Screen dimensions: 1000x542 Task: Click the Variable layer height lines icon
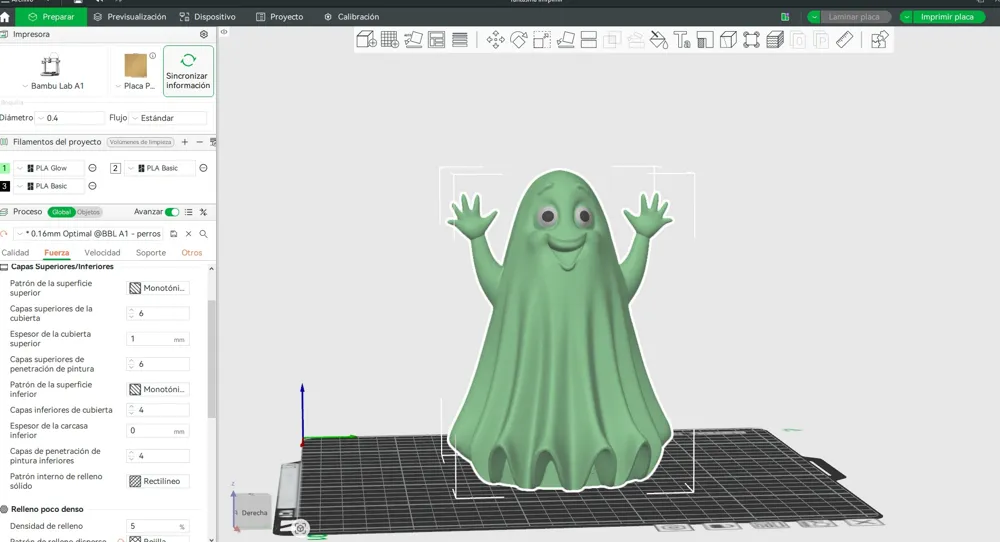(460, 40)
